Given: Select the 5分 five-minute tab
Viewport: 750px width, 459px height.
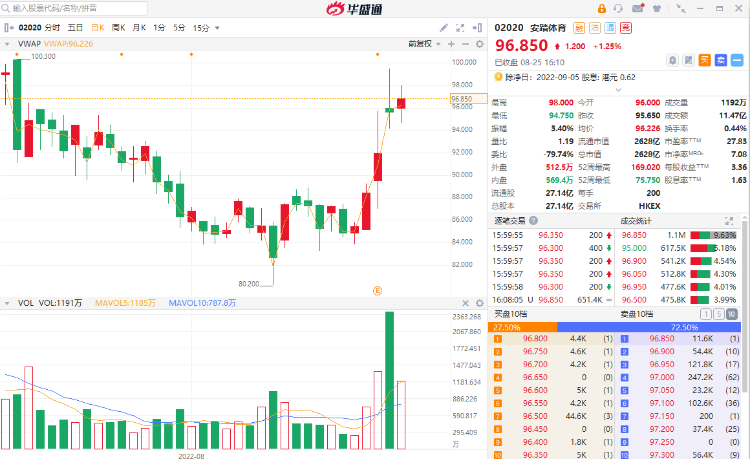Looking at the screenshot, I should (x=179, y=28).
